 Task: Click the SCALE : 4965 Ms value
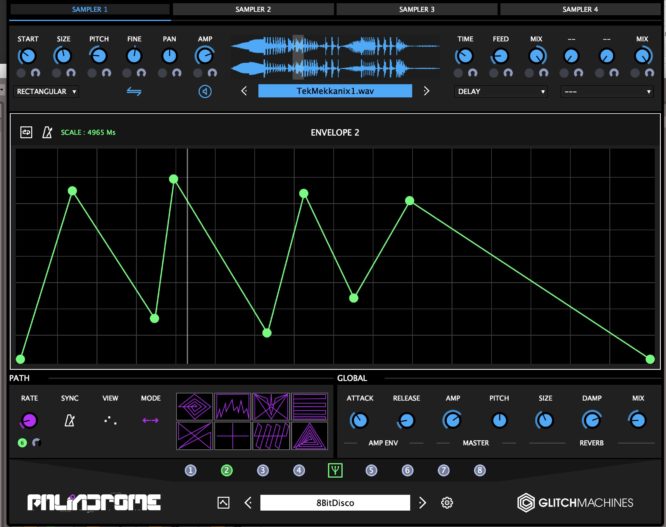coord(88,132)
